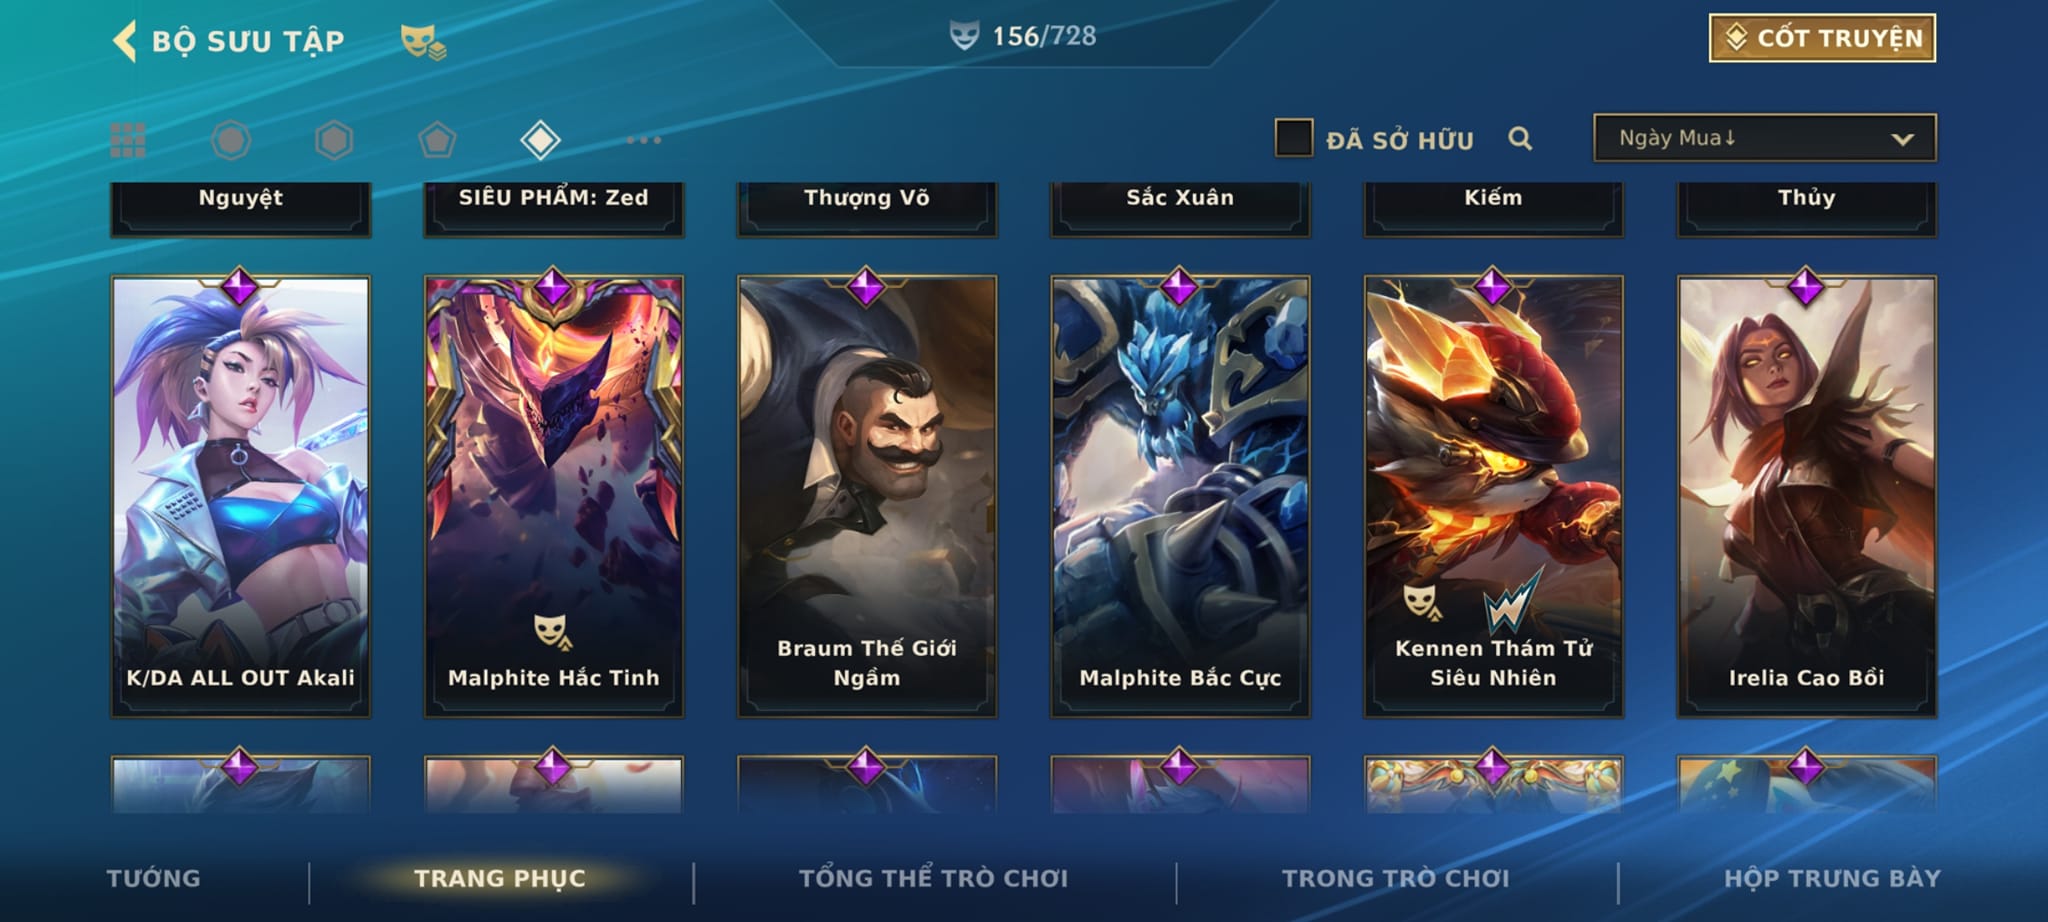Select the diamond rarity filter icon
2048x922 pixels.
click(540, 140)
